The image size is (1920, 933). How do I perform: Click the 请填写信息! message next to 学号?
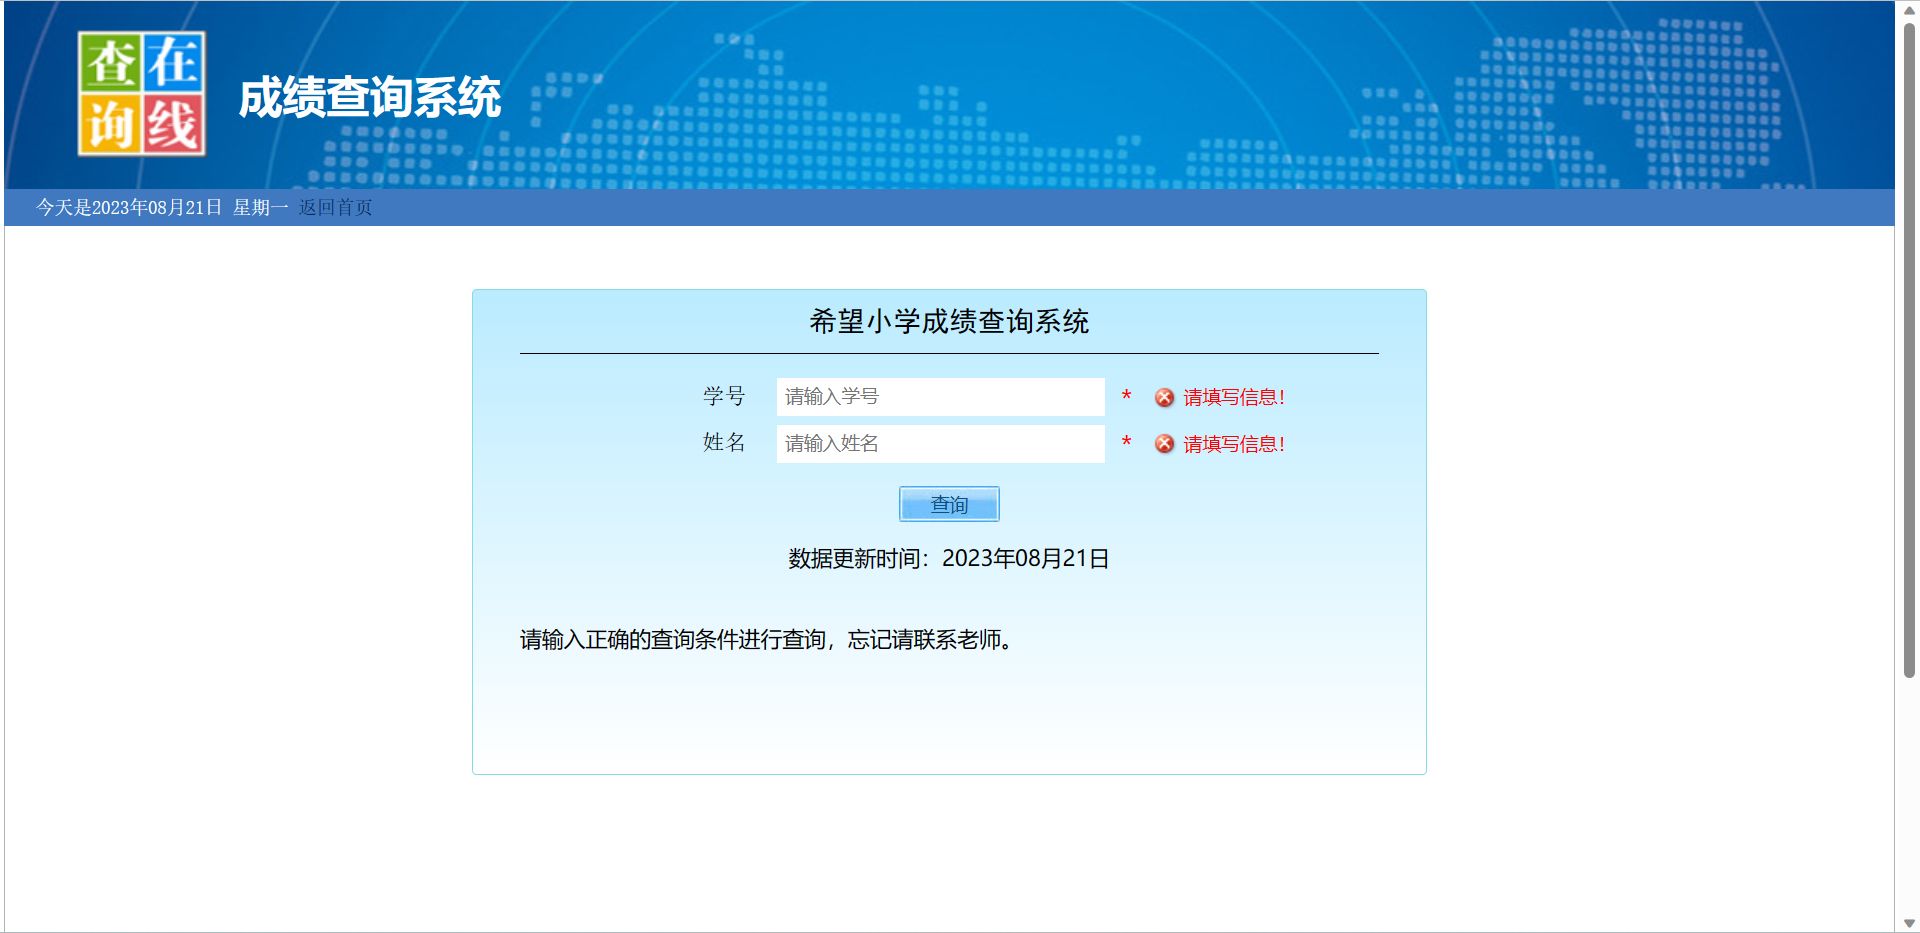(1234, 397)
